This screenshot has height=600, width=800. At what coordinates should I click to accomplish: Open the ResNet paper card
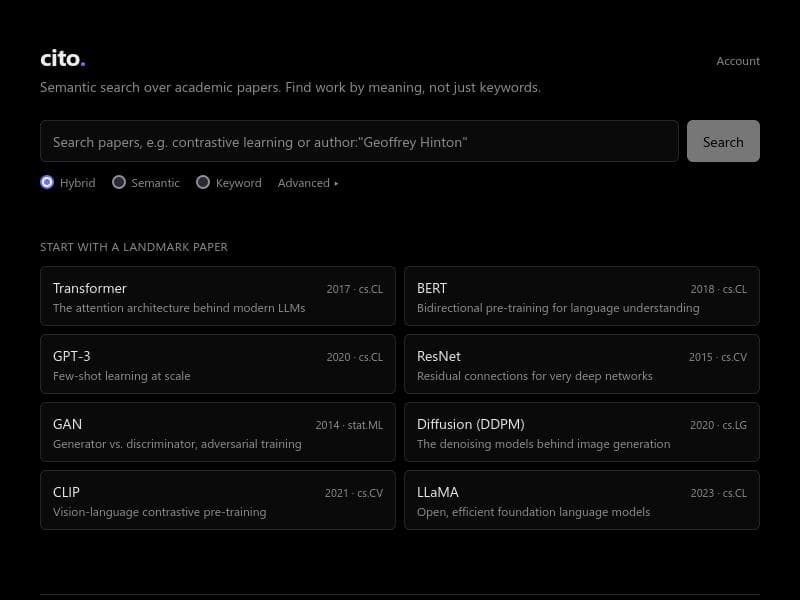point(582,364)
